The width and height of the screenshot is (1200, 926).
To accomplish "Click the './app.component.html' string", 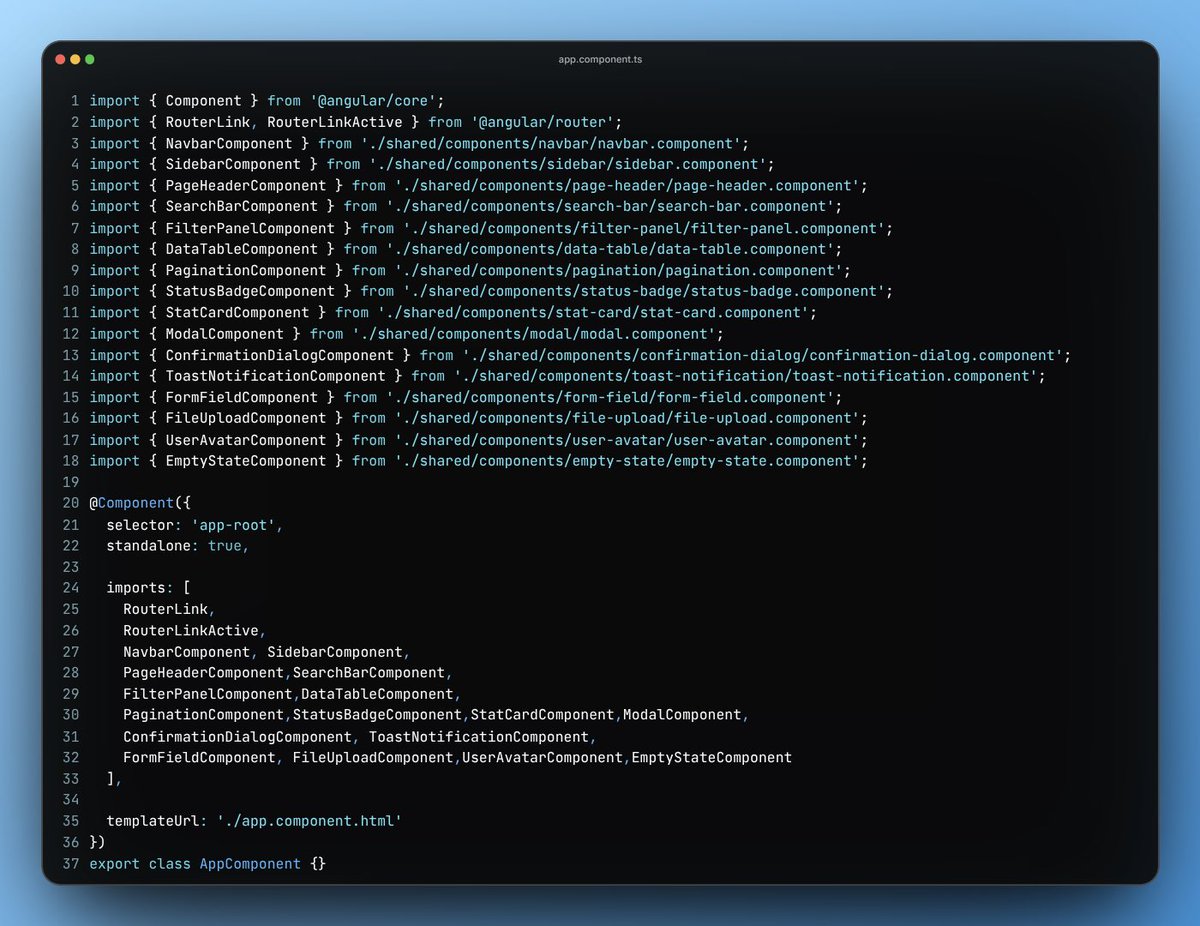I will point(309,821).
